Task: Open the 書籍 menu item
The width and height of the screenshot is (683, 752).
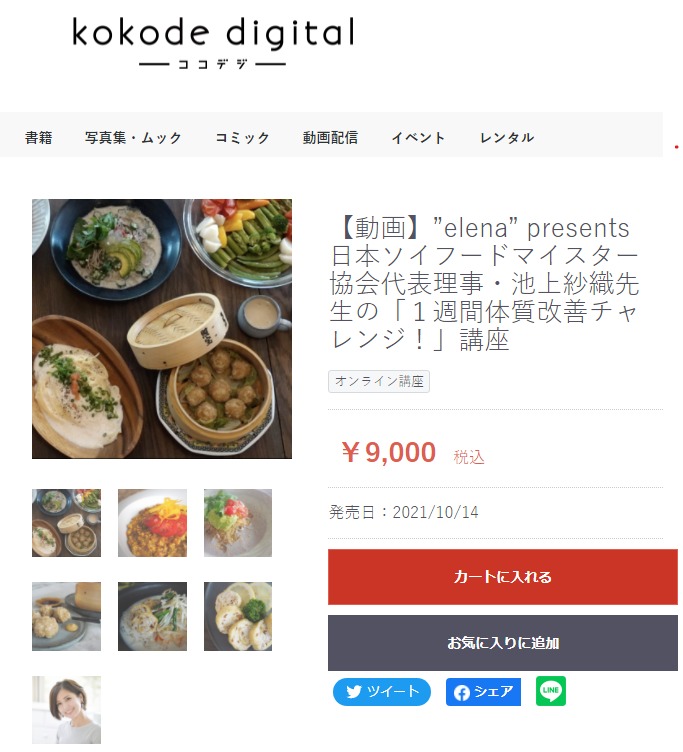Action: tap(38, 138)
